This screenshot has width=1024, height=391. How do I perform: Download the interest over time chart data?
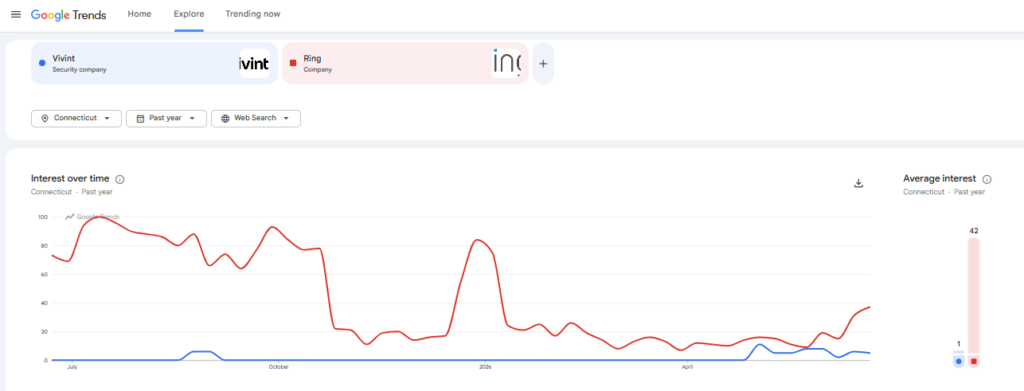859,183
